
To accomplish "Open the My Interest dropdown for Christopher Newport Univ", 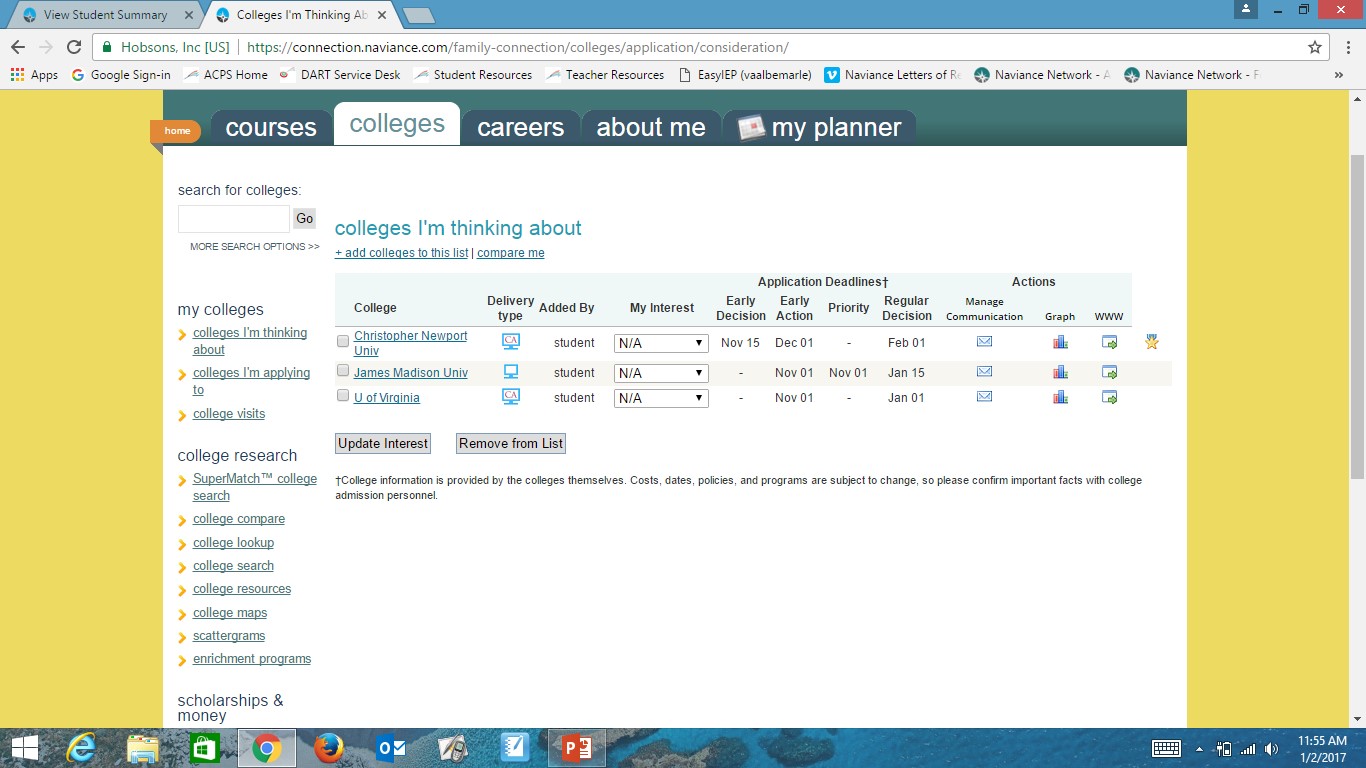I will [x=661, y=342].
